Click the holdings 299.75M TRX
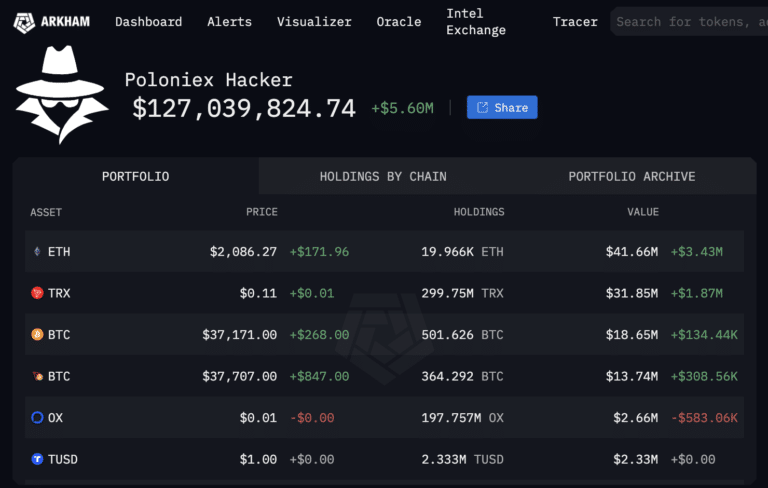 coord(462,293)
